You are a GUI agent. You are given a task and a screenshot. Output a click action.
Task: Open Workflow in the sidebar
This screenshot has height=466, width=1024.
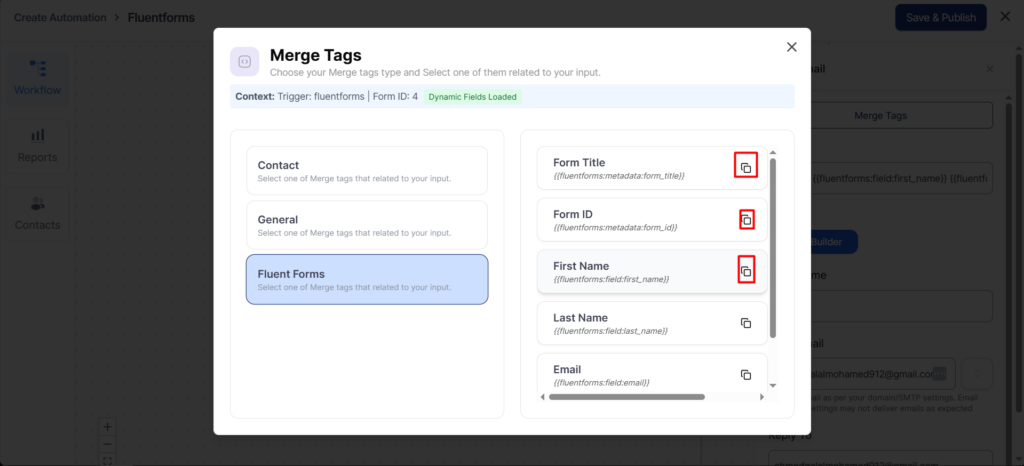pos(37,77)
